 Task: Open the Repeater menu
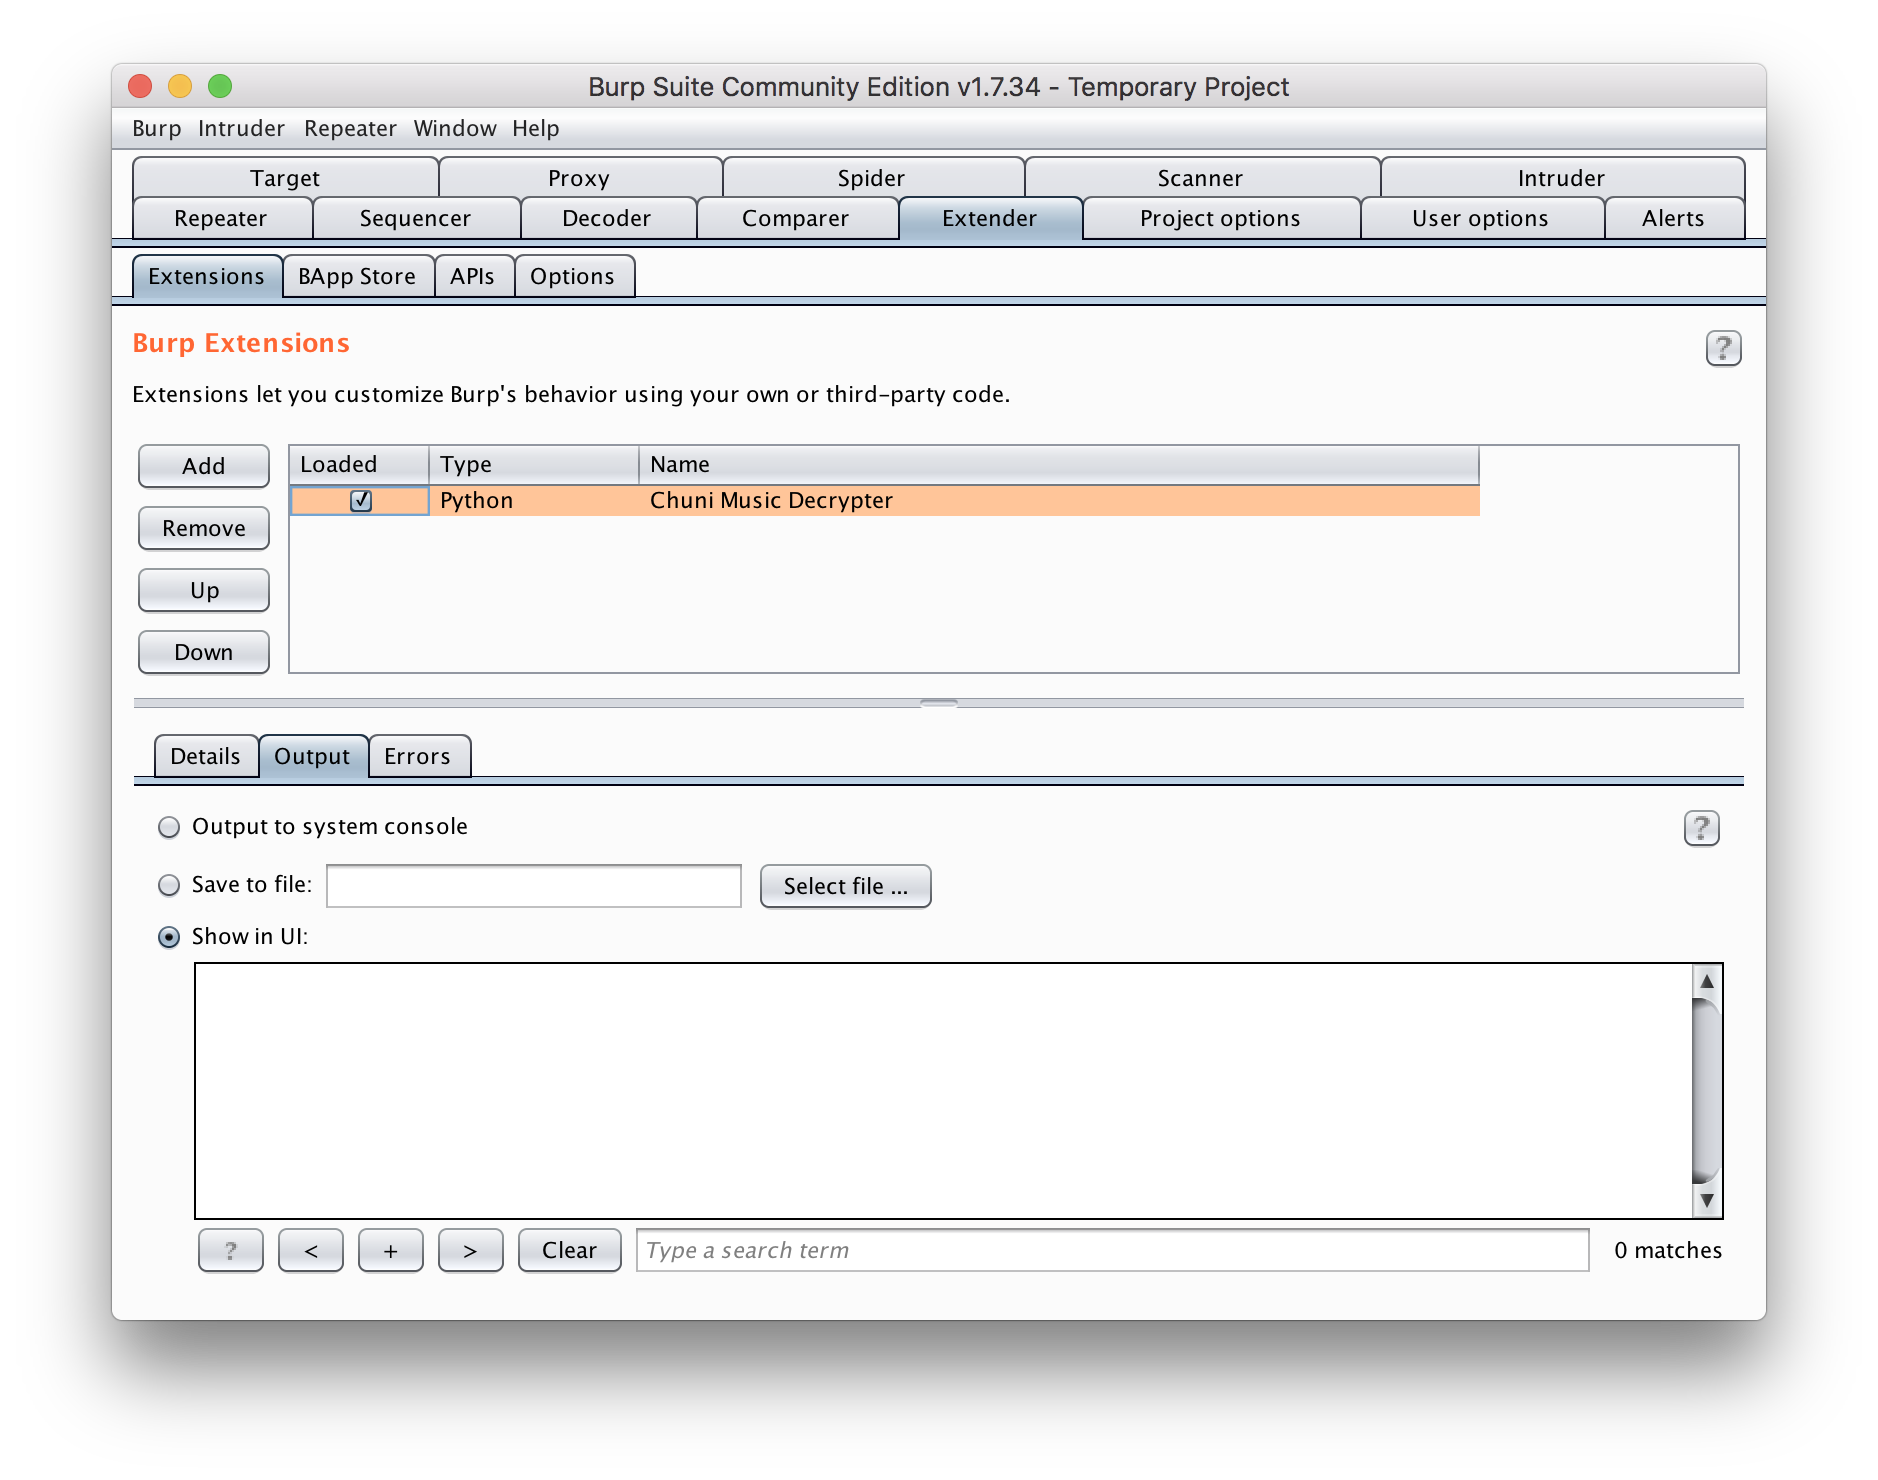click(x=350, y=128)
